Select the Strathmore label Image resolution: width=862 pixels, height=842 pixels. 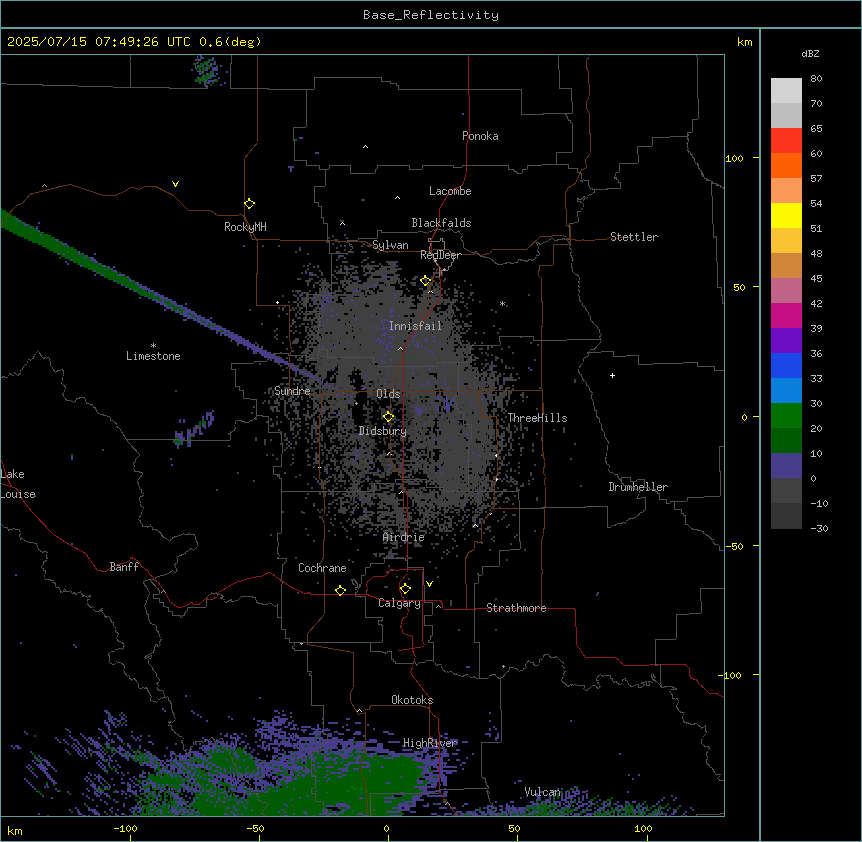tap(516, 608)
